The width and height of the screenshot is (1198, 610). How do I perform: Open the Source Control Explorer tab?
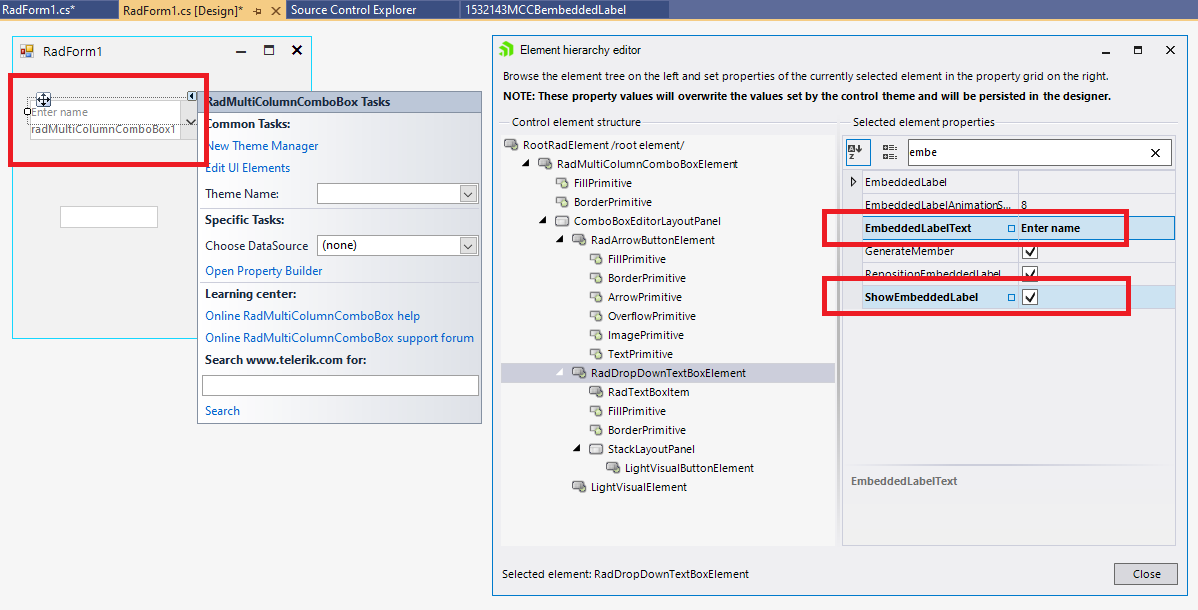click(x=354, y=10)
